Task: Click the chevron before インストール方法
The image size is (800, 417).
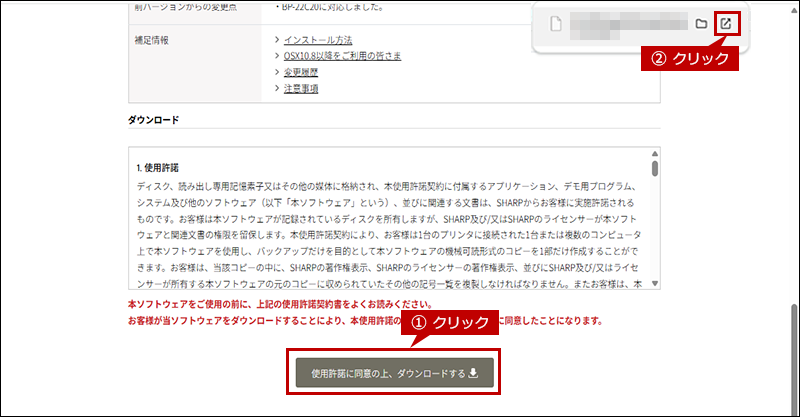Action: click(277, 40)
